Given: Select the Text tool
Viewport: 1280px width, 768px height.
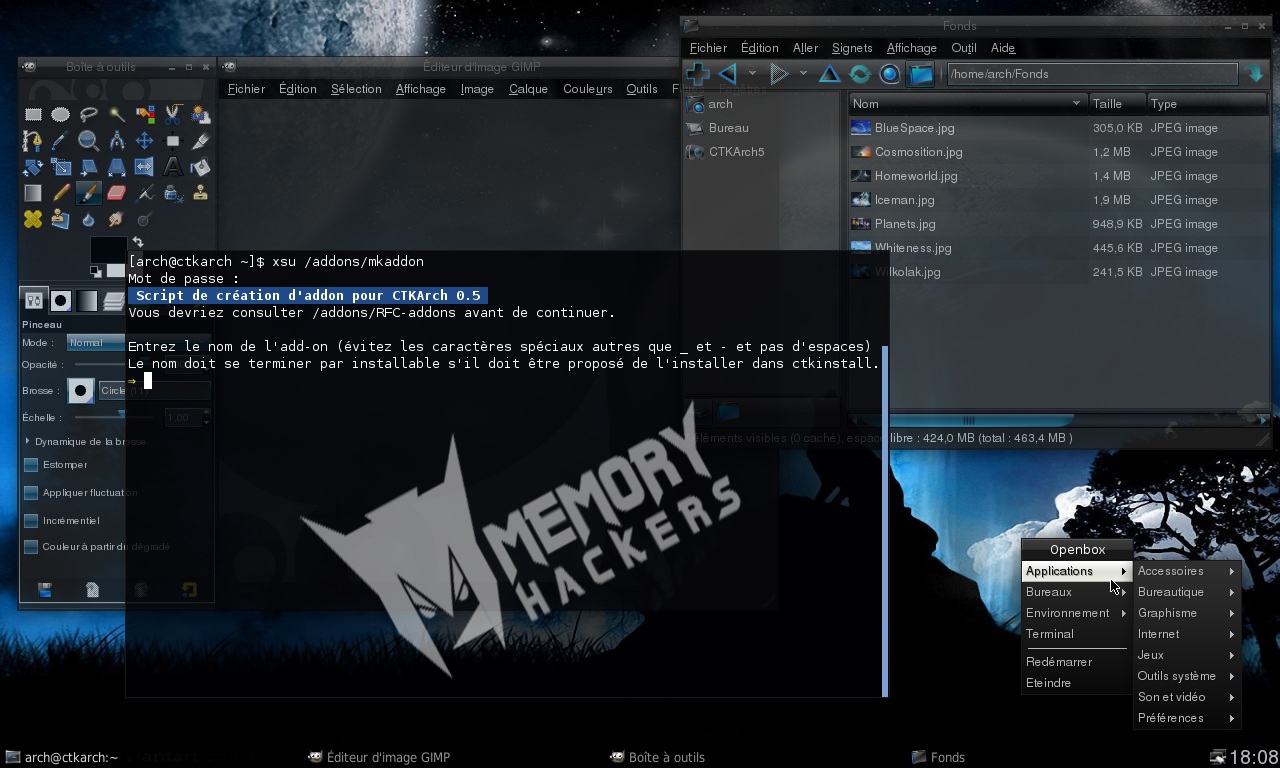Looking at the screenshot, I should (x=173, y=167).
